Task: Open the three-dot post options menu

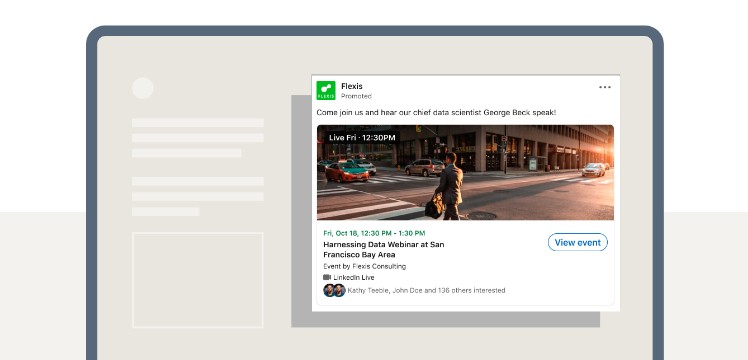Action: click(604, 87)
